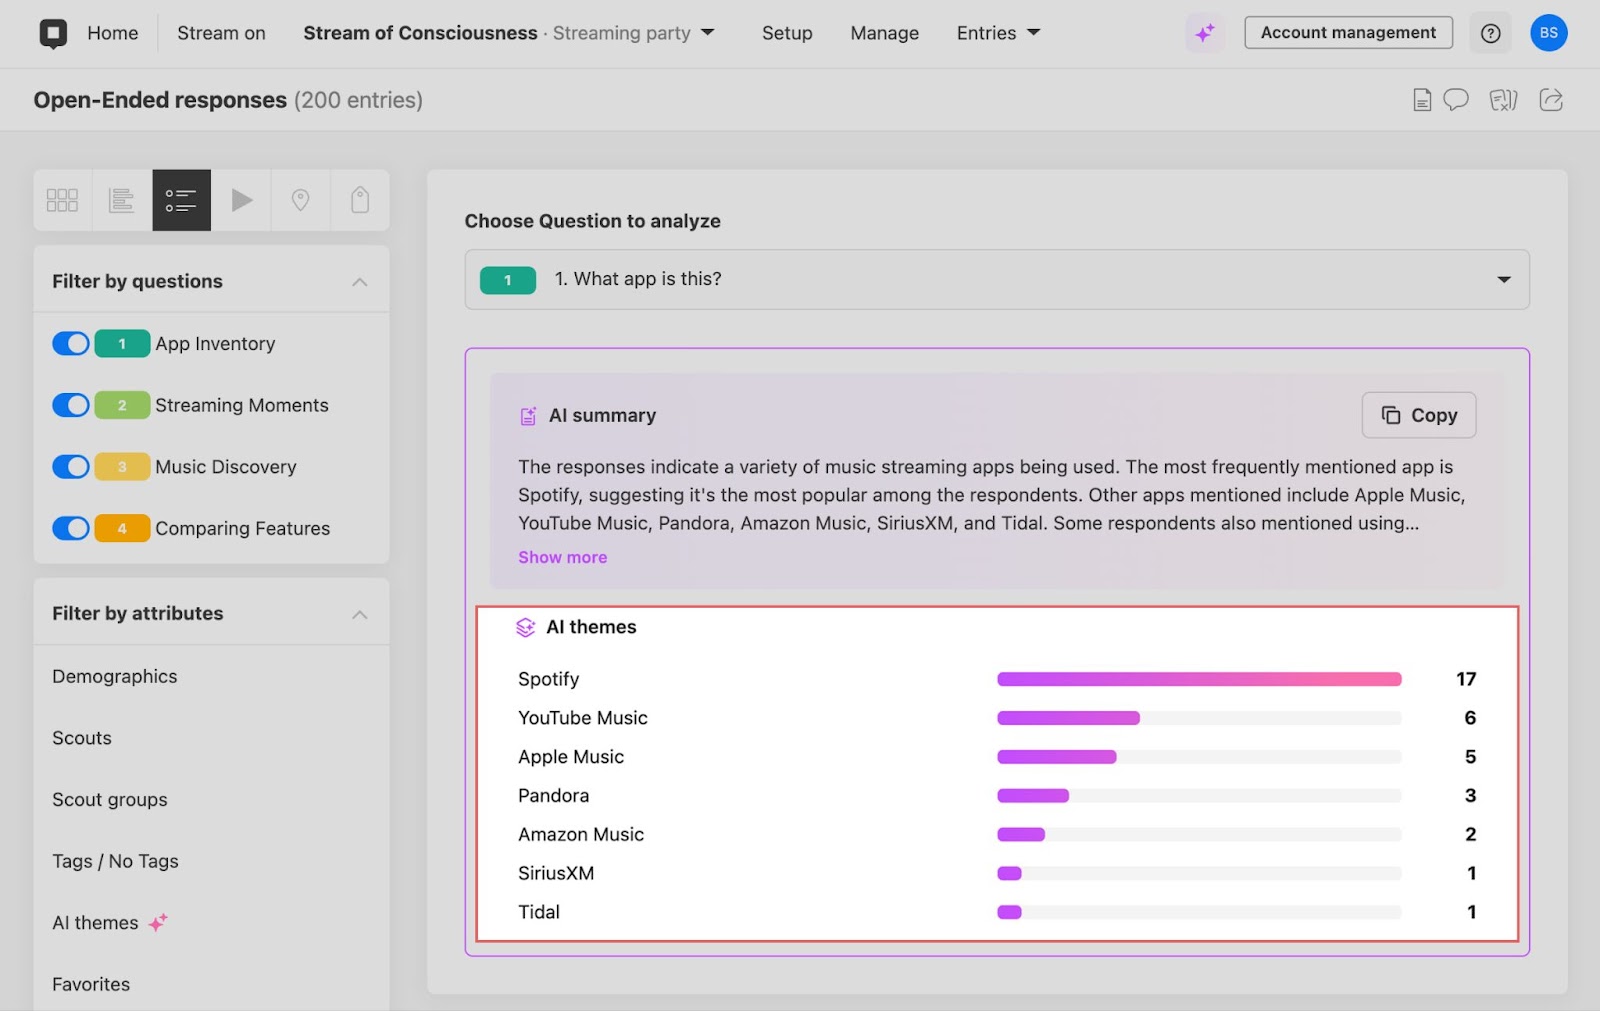Viewport: 1600px width, 1011px height.
Task: Turn off the Comparing Features toggle
Action: coord(70,528)
